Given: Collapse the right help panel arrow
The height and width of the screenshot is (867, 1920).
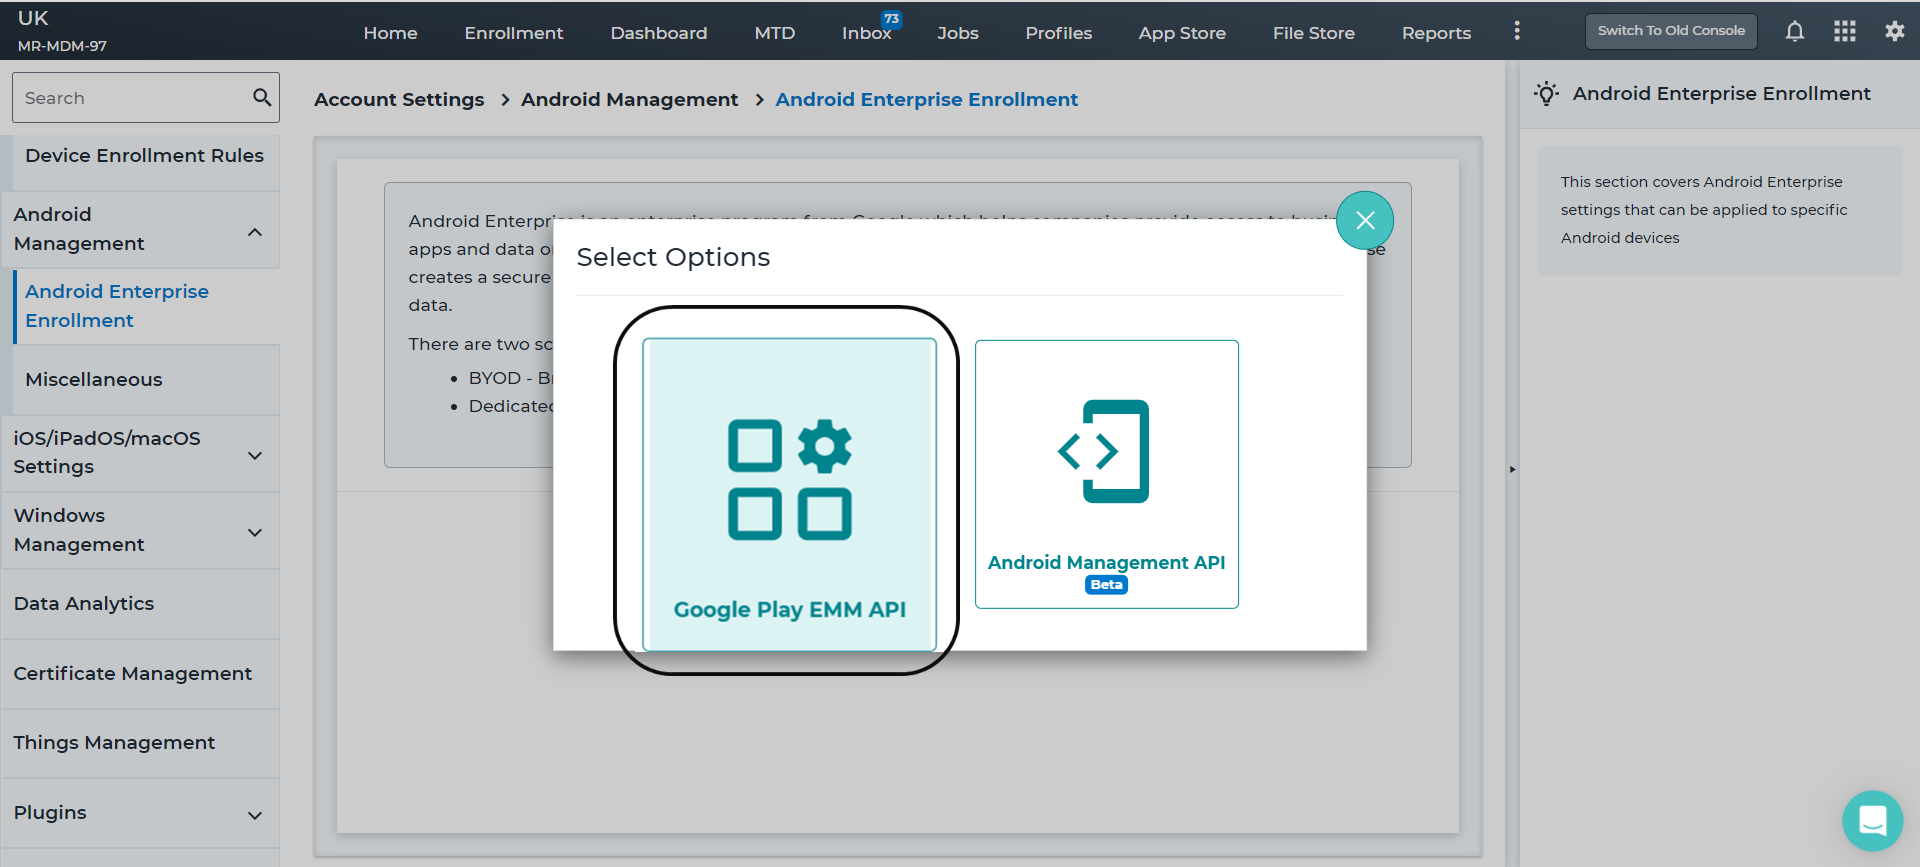Looking at the screenshot, I should (1512, 469).
